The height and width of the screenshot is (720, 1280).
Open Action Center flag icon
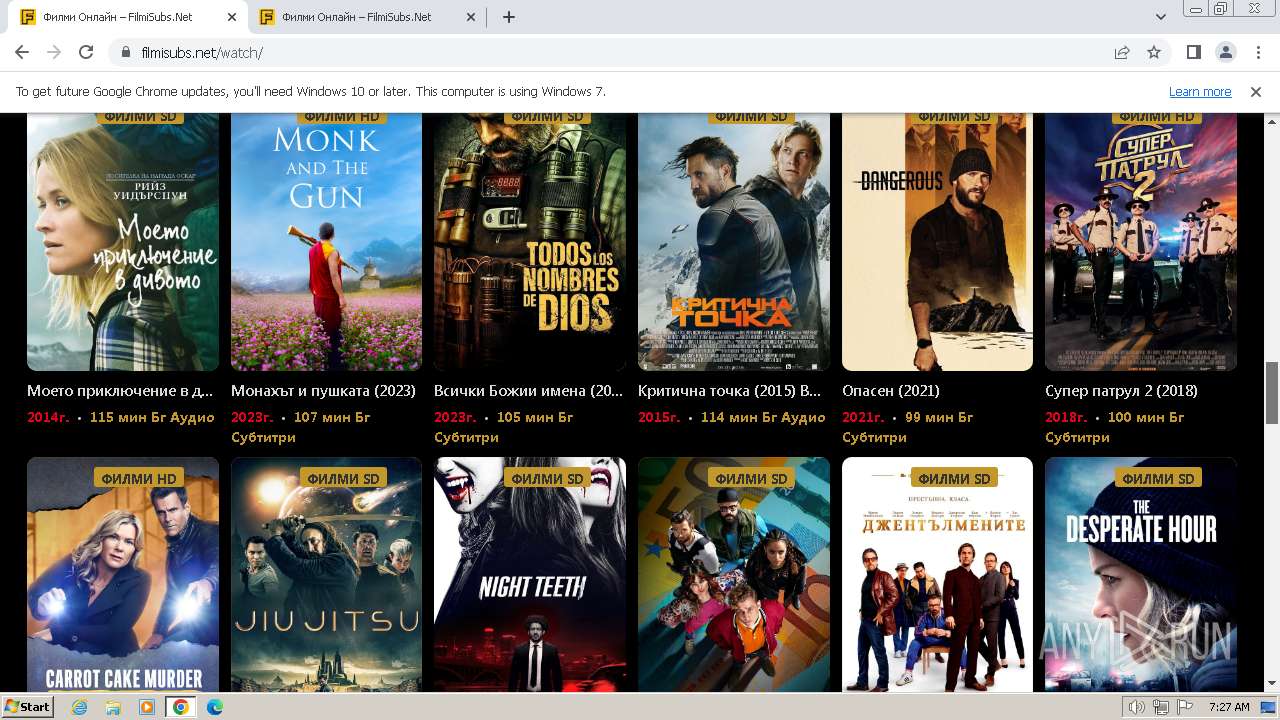pyautogui.click(x=1184, y=707)
